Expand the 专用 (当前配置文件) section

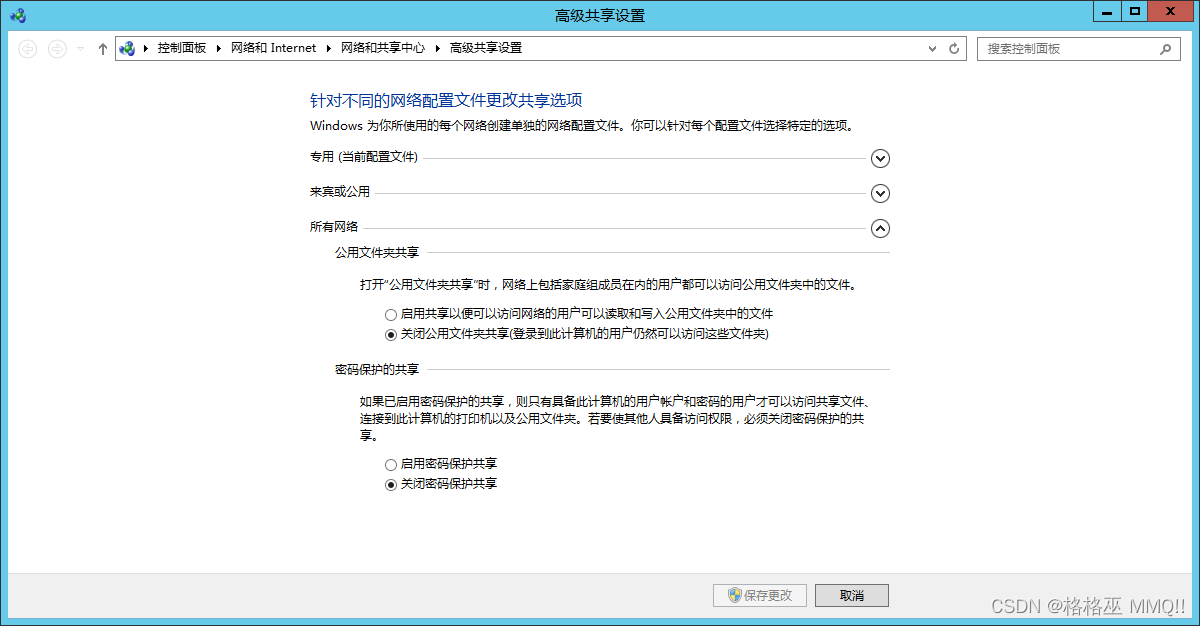(880, 158)
